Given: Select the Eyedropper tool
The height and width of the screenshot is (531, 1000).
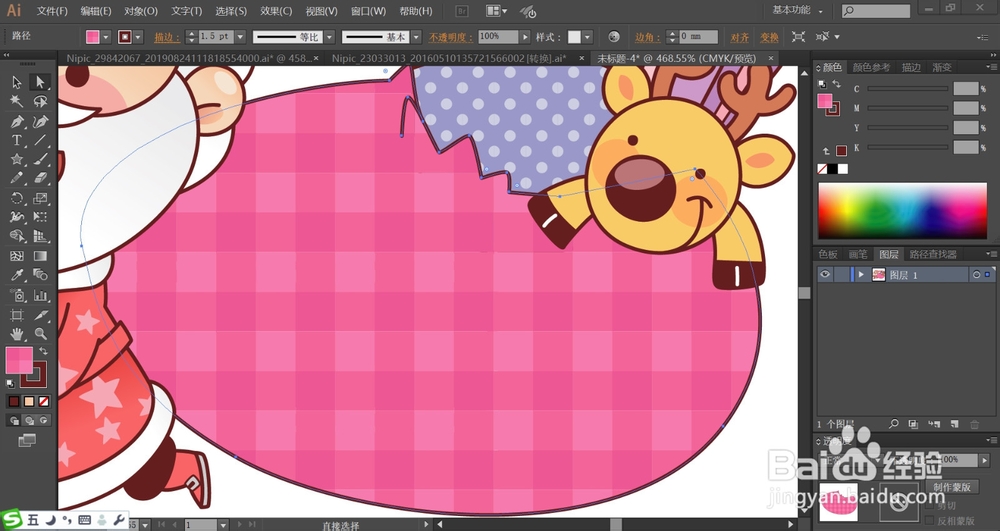Looking at the screenshot, I should [17, 275].
